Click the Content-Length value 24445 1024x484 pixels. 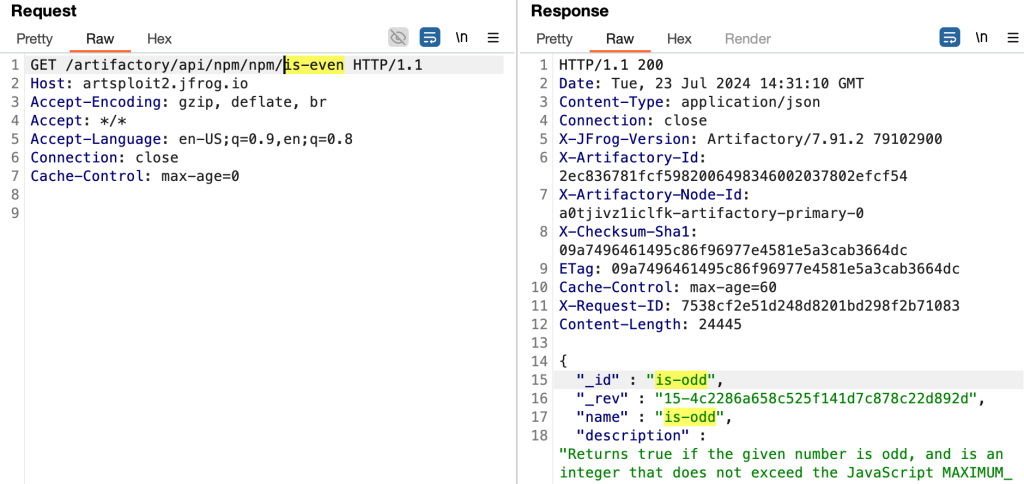(x=720, y=324)
